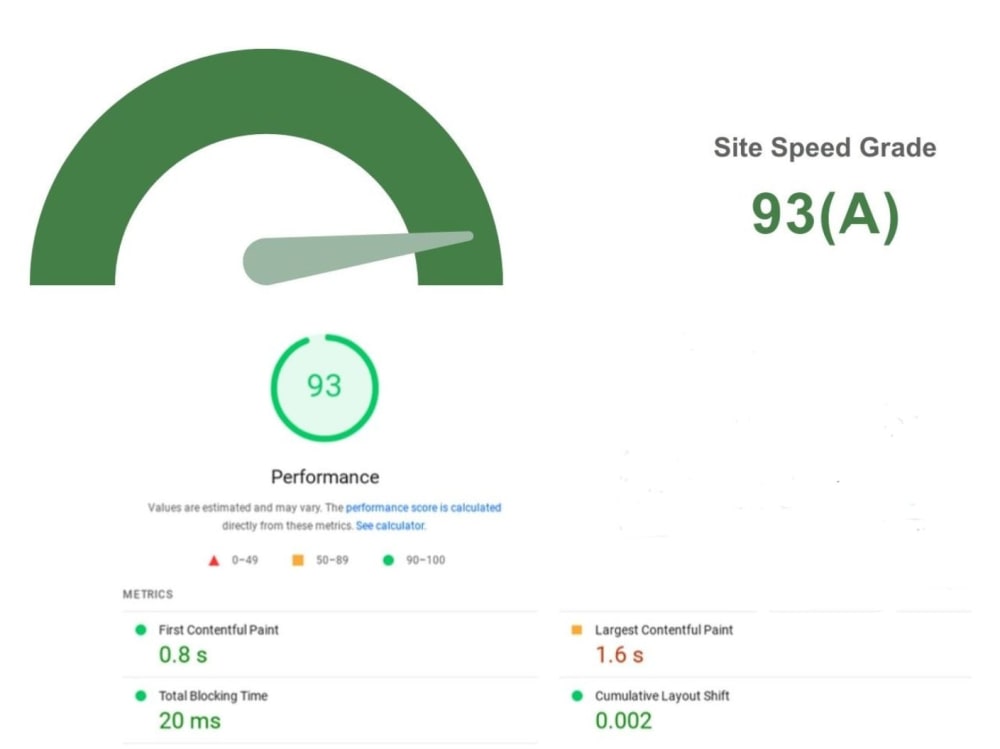Select the 'Cumulative Layout Shift' metric label
Screen dimensions: 1000x749
(x=662, y=695)
